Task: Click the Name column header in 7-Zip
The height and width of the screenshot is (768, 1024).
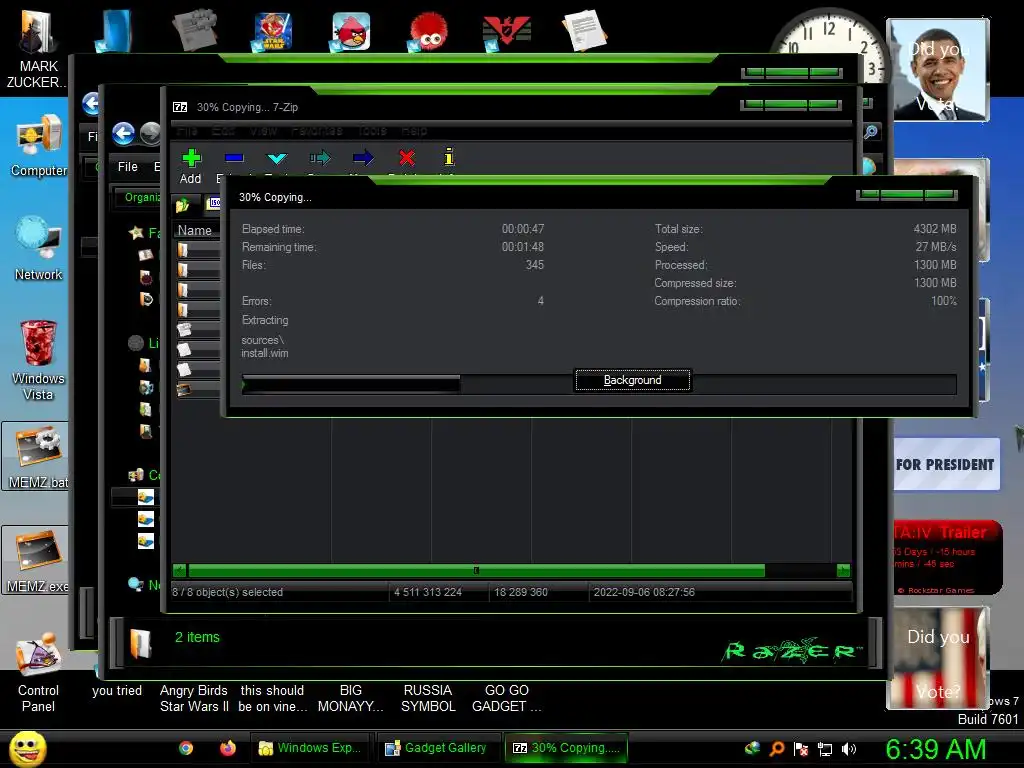Action: click(195, 231)
